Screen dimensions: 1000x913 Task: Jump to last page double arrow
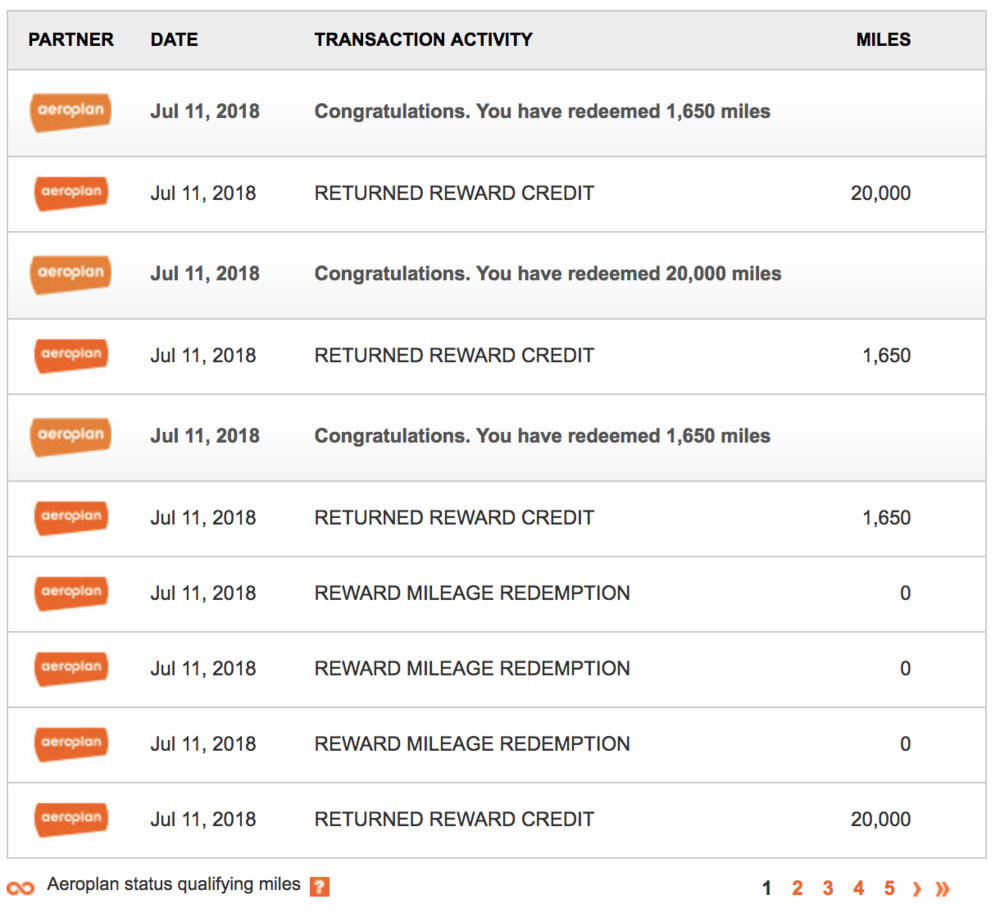coord(942,888)
